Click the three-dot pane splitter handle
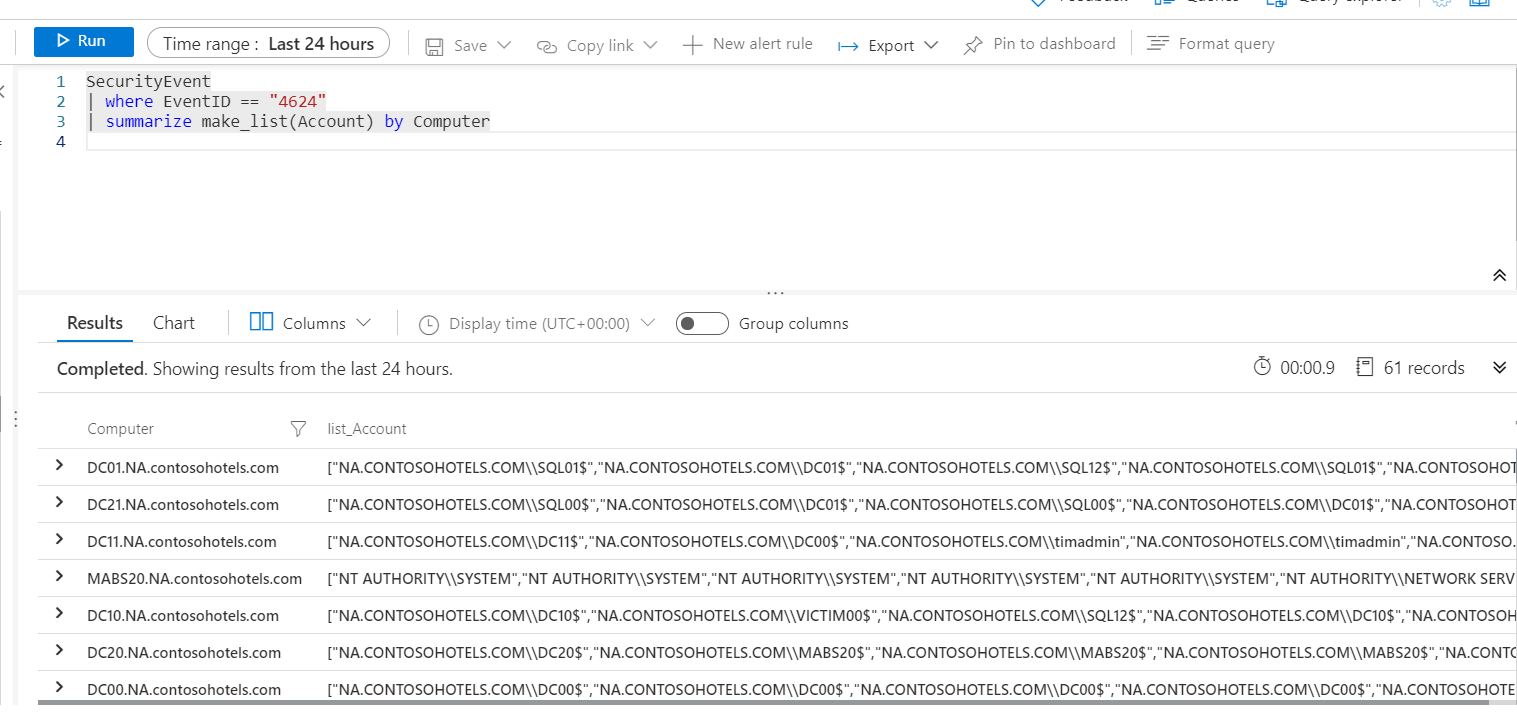1517x720 pixels. [x=775, y=293]
